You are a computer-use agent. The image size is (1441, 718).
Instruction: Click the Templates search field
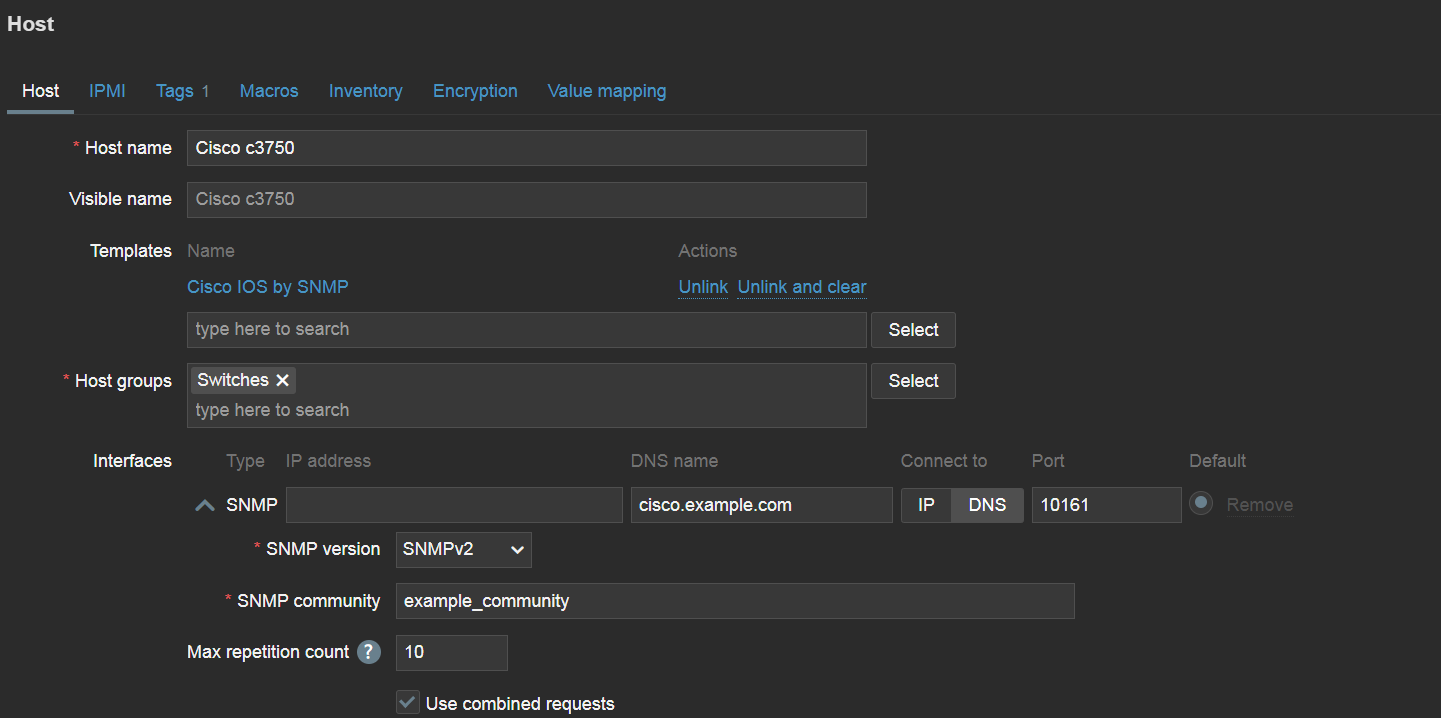point(527,330)
